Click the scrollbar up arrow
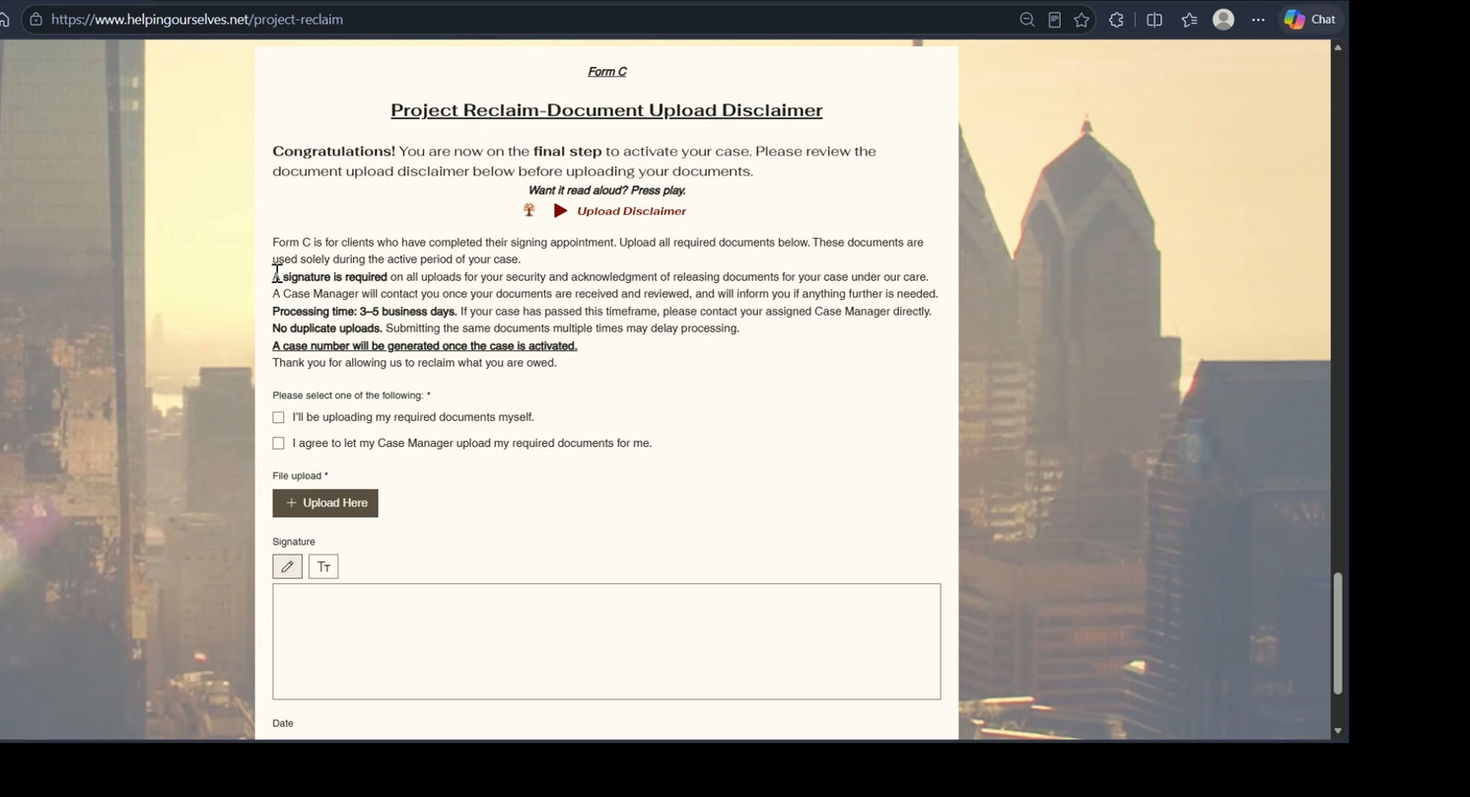Viewport: 1470px width, 797px height. click(x=1338, y=47)
